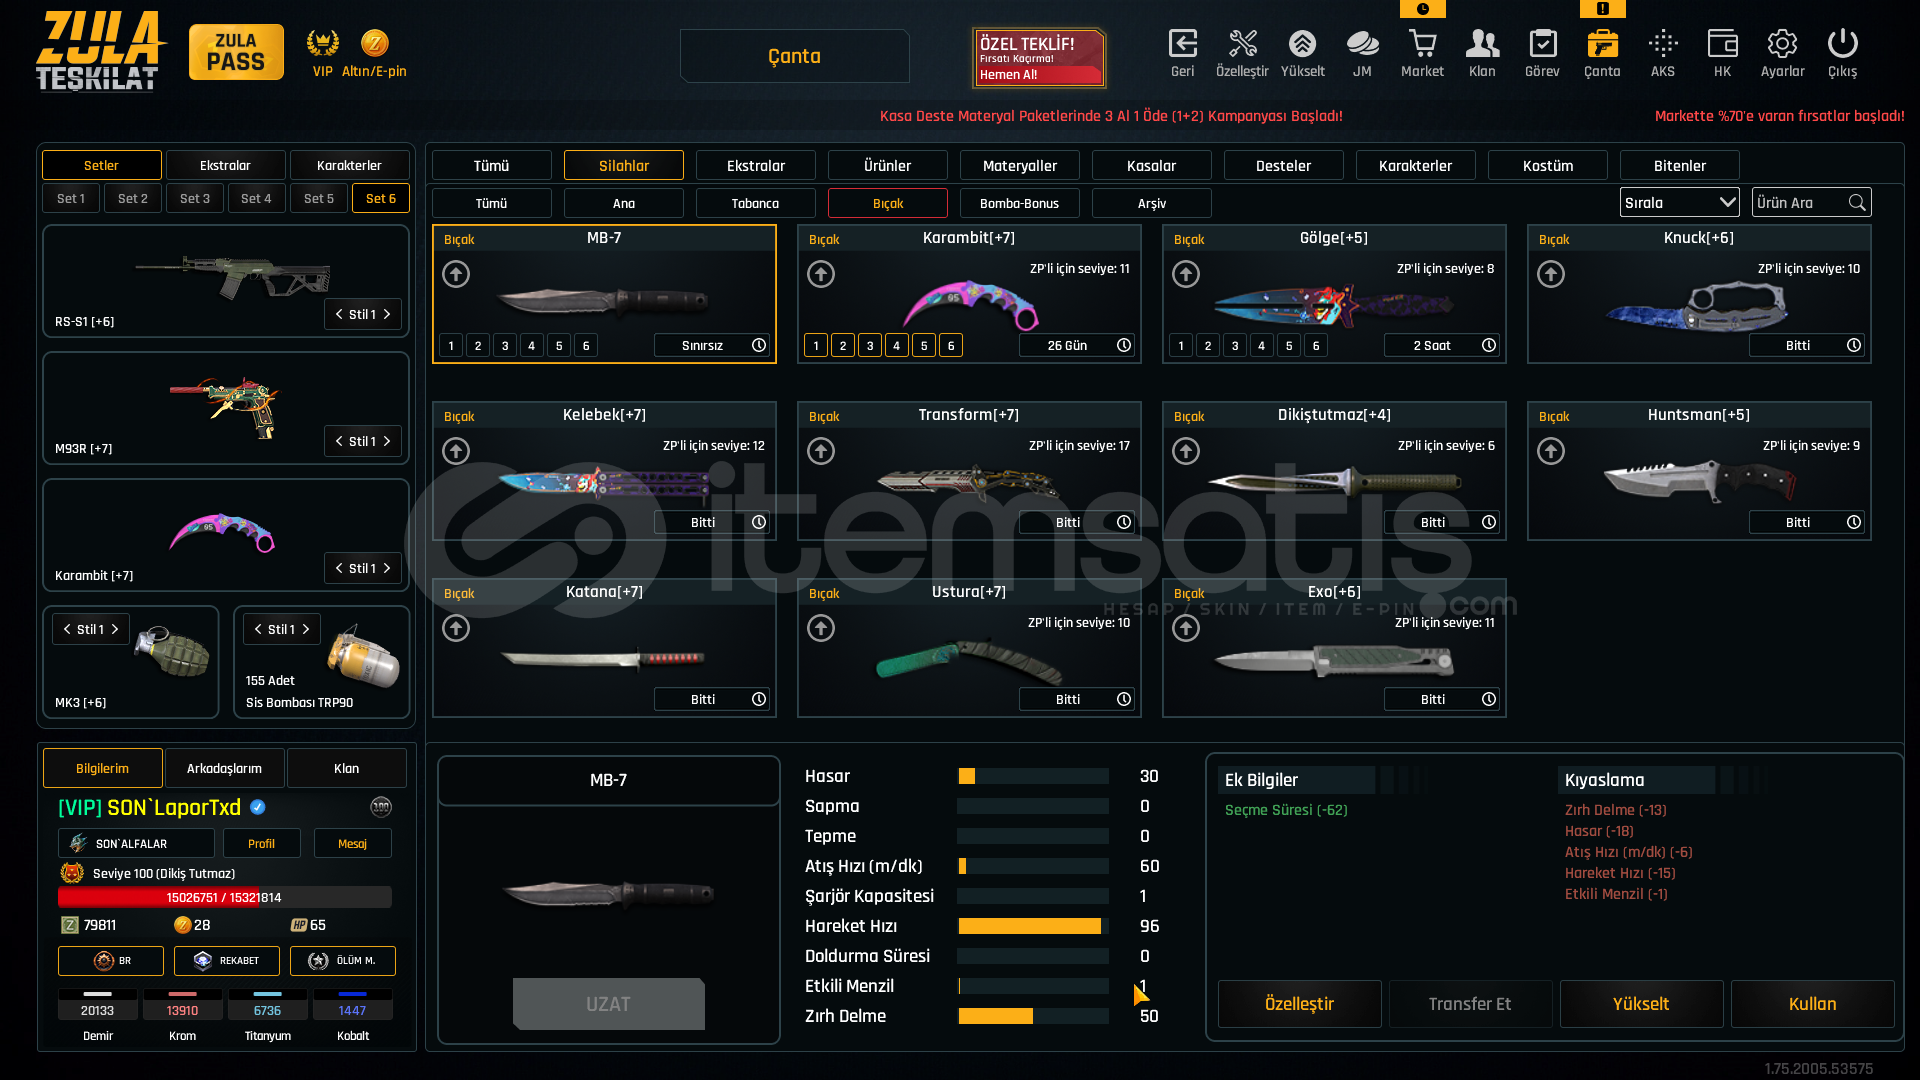1920x1080 pixels.
Task: Toggle set slot 6 on MB-7 card
Action: 586,345
